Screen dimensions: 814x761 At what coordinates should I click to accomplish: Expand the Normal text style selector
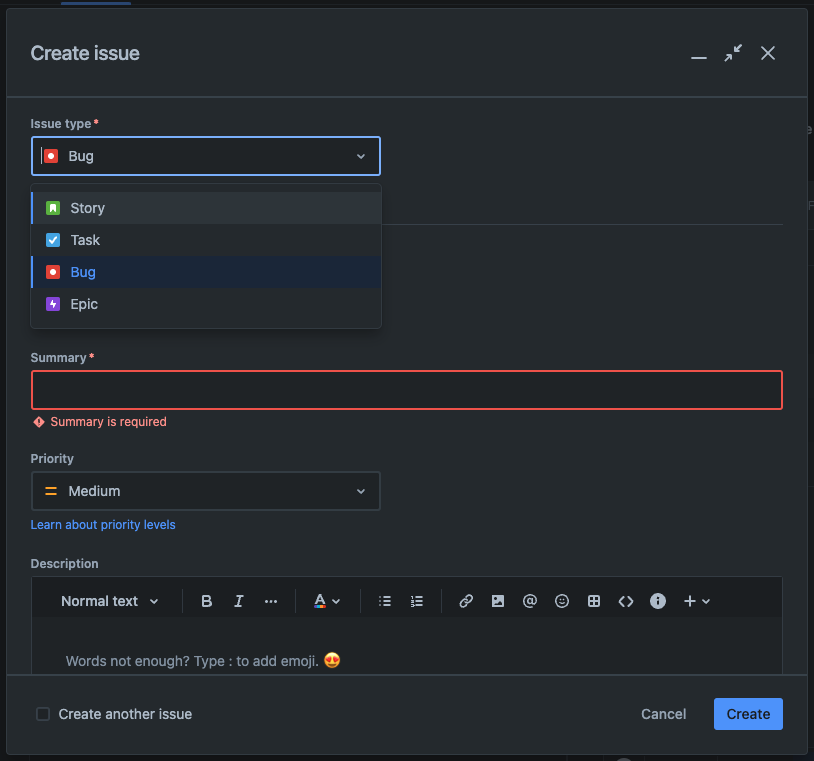pos(109,601)
